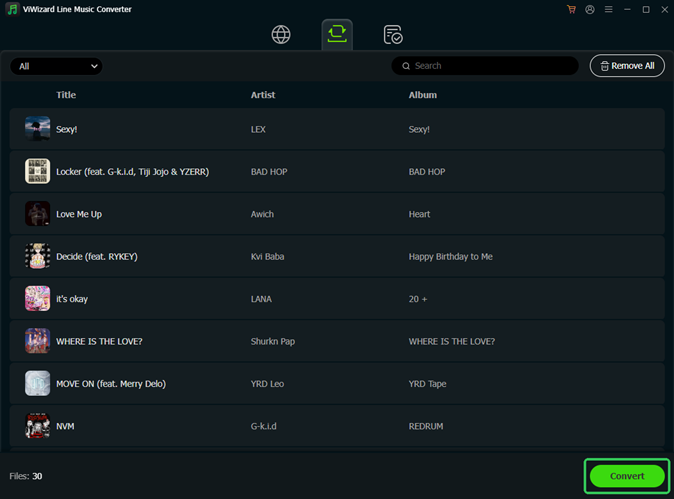The width and height of the screenshot is (674, 499).
Task: Remove all tracks from the list
Action: 627,66
